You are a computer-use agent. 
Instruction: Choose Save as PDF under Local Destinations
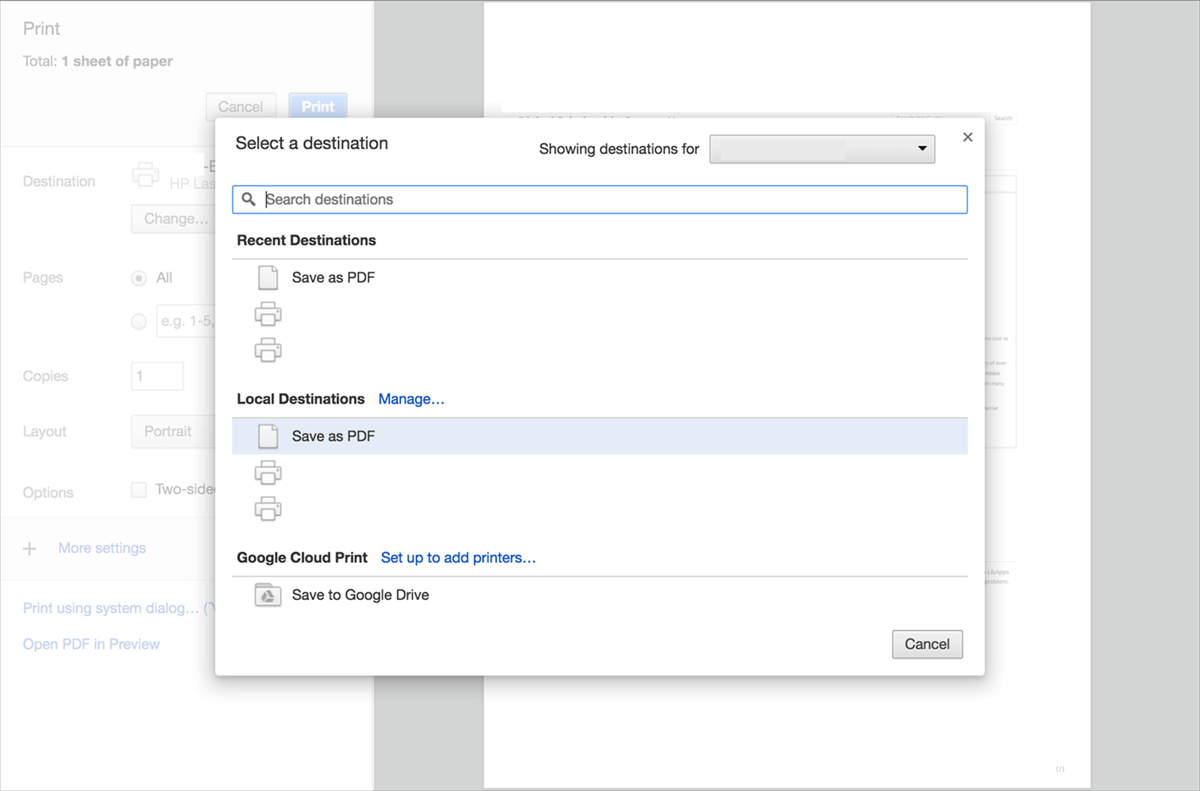click(x=333, y=436)
